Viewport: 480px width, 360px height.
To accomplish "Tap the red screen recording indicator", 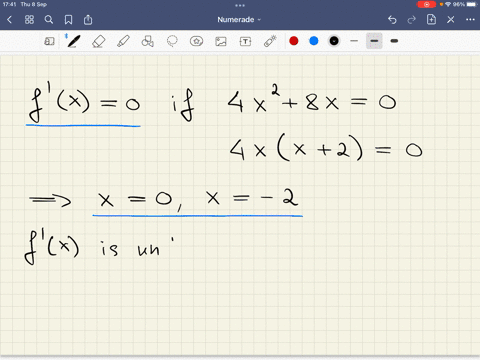I will pos(426,4).
